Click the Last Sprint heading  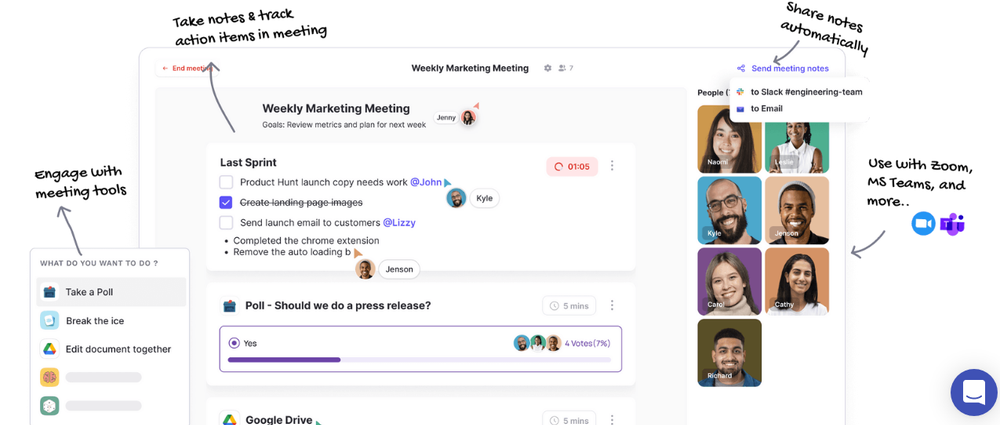click(248, 163)
